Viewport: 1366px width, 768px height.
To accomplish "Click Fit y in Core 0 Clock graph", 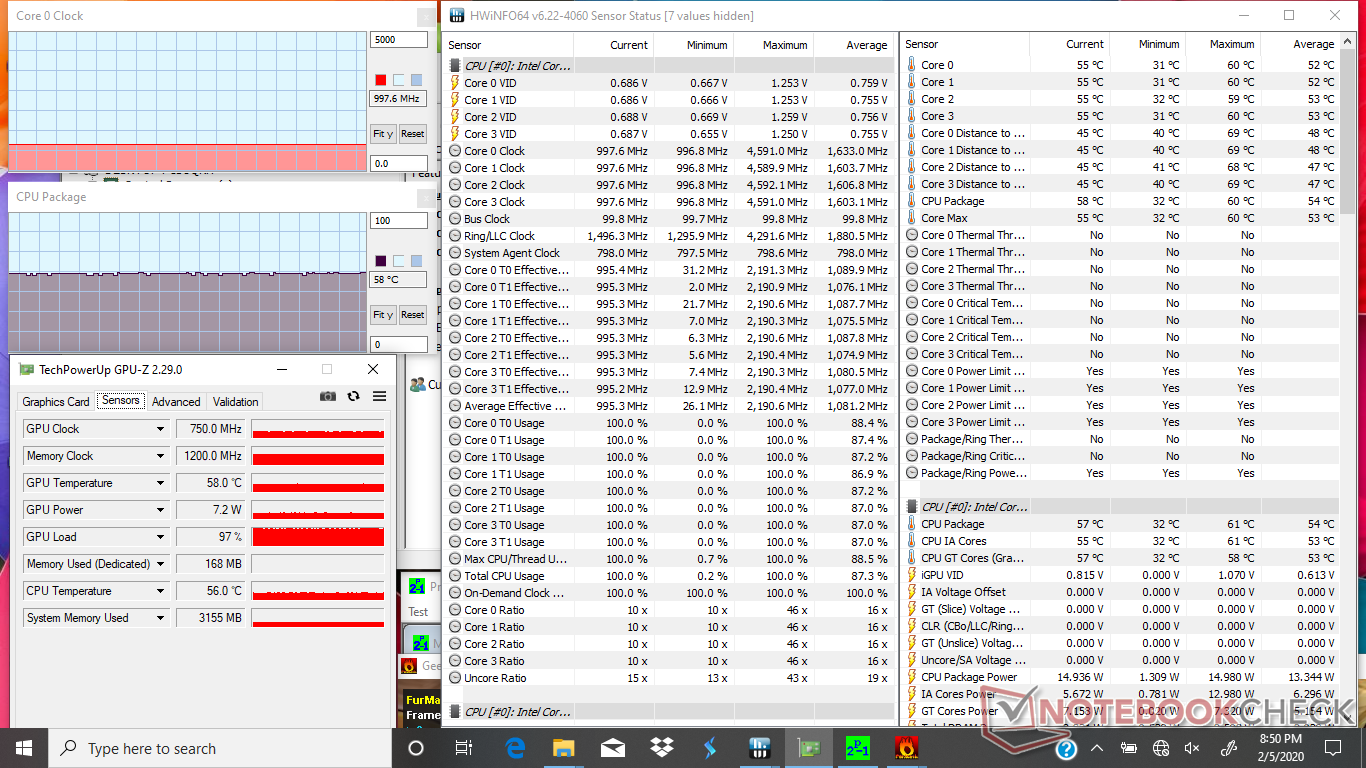I will pyautogui.click(x=381, y=134).
